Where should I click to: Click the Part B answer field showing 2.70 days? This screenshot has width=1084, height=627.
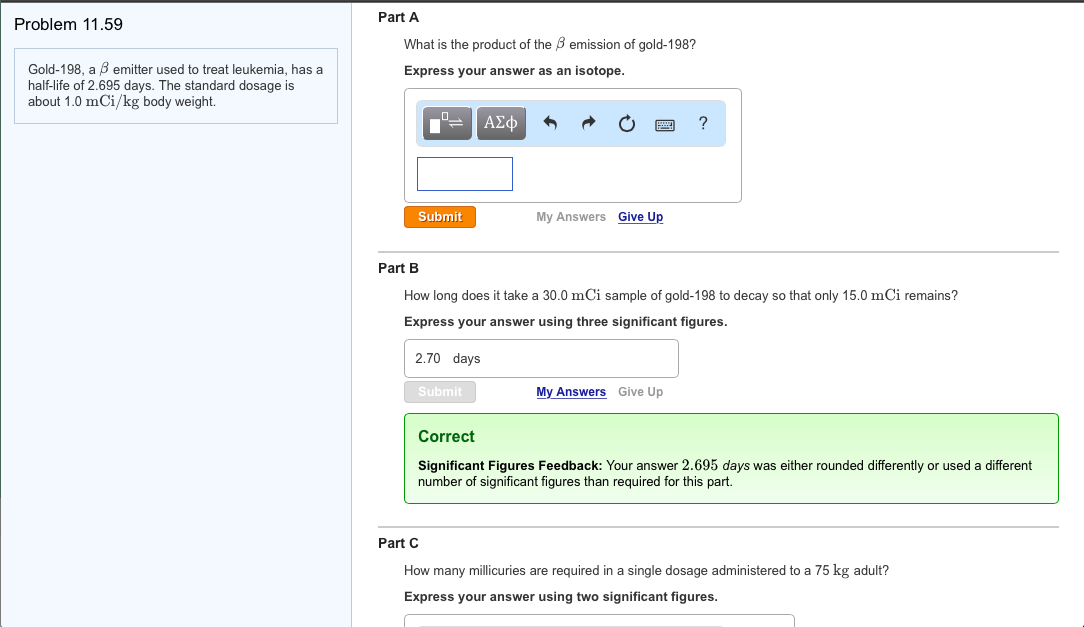(541, 359)
